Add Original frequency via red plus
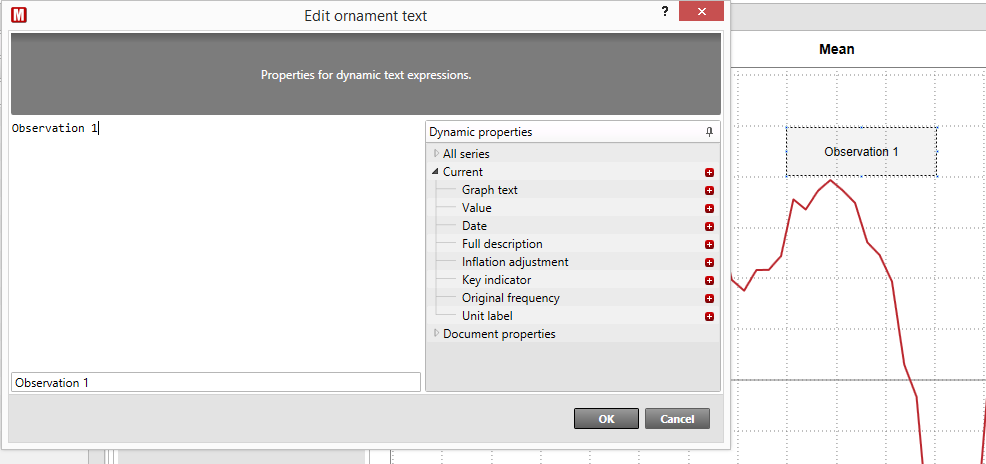The height and width of the screenshot is (464, 986). pos(709,299)
